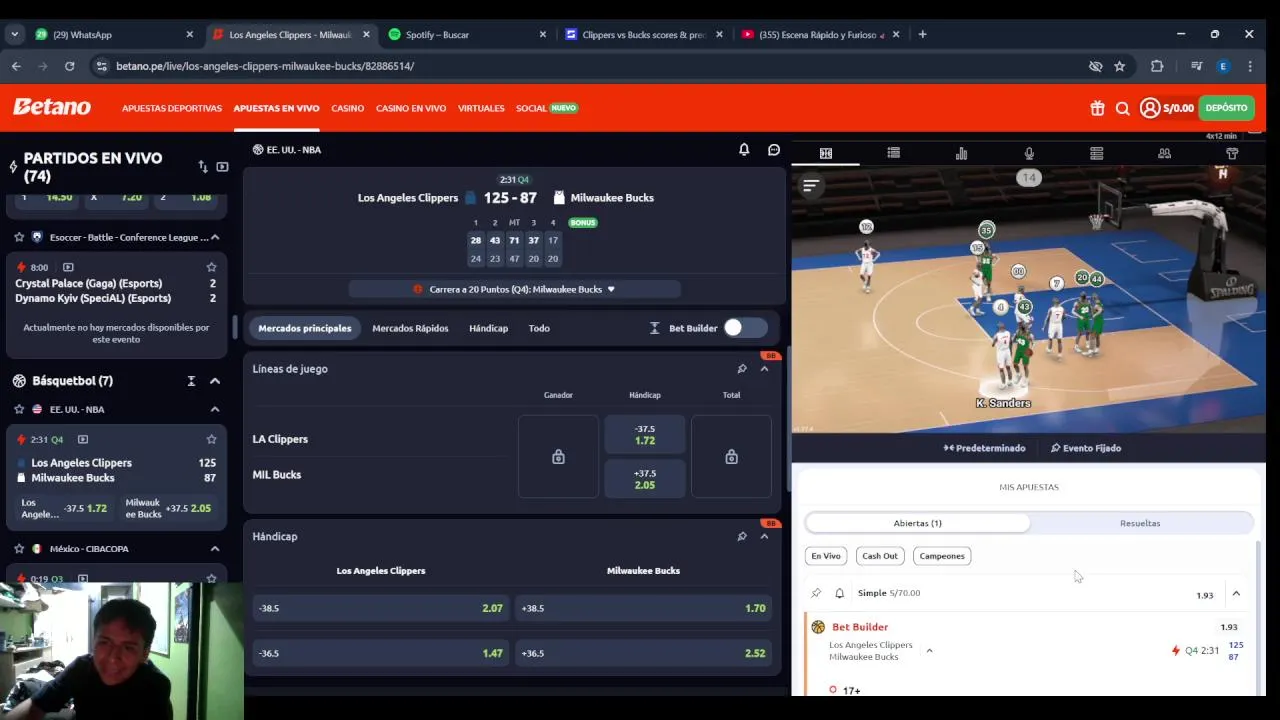Select MIL Bucks +37.5 at 2.05
This screenshot has height=720, width=1280.
point(645,479)
